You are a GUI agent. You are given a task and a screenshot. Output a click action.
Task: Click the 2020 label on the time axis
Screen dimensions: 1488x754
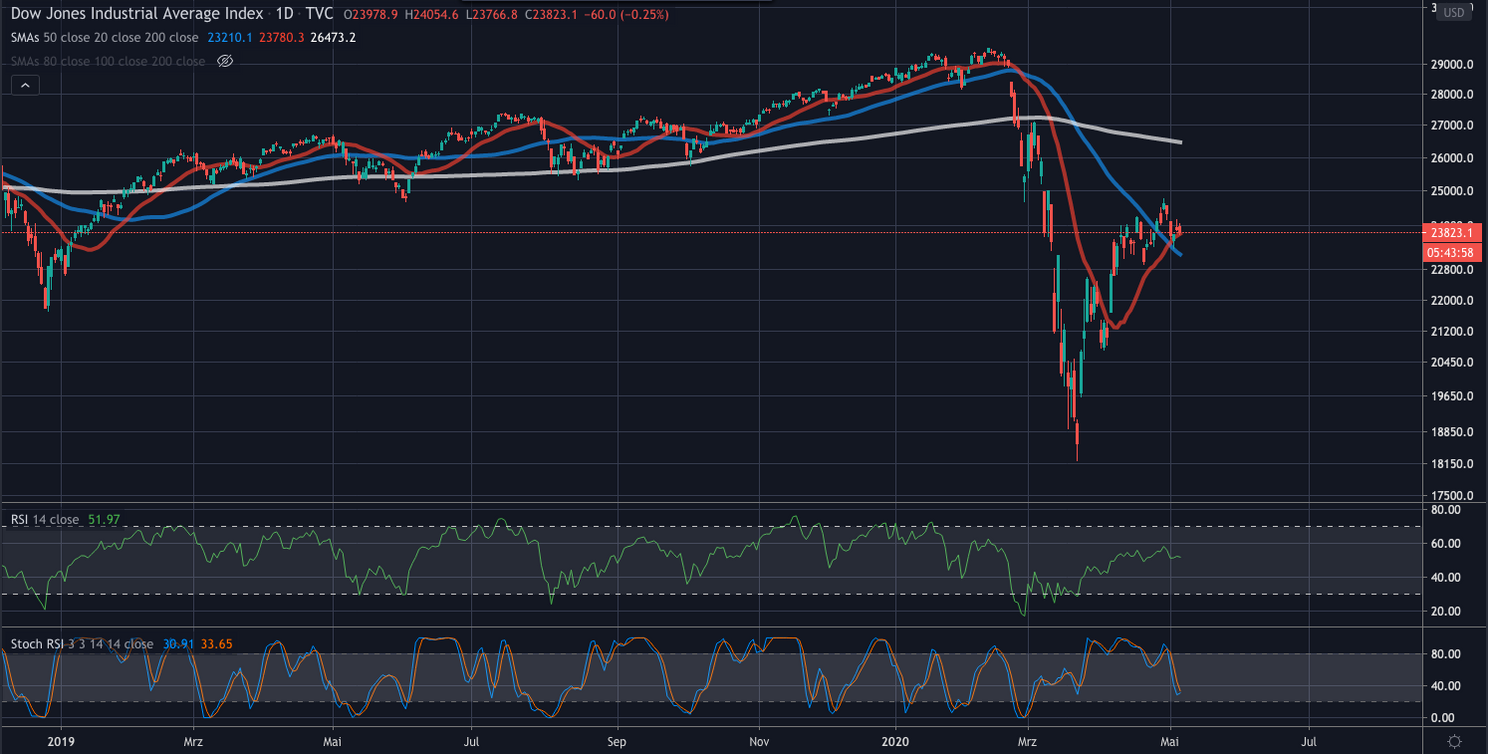(895, 741)
